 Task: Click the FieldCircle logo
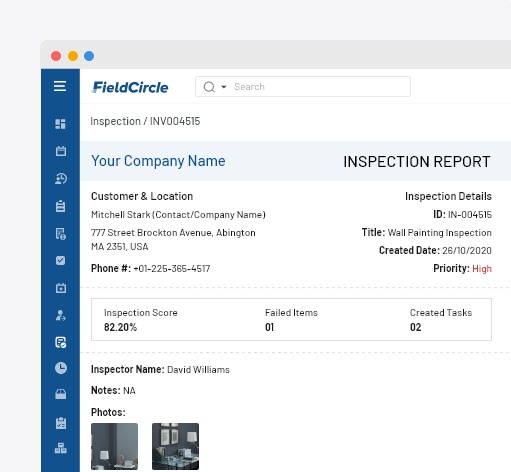pos(130,87)
